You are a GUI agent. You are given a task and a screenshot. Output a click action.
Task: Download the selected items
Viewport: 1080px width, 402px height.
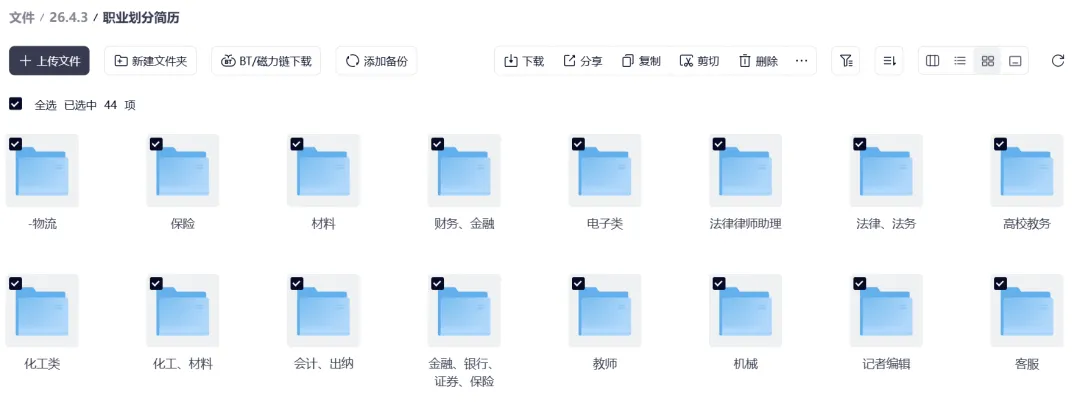(x=524, y=61)
